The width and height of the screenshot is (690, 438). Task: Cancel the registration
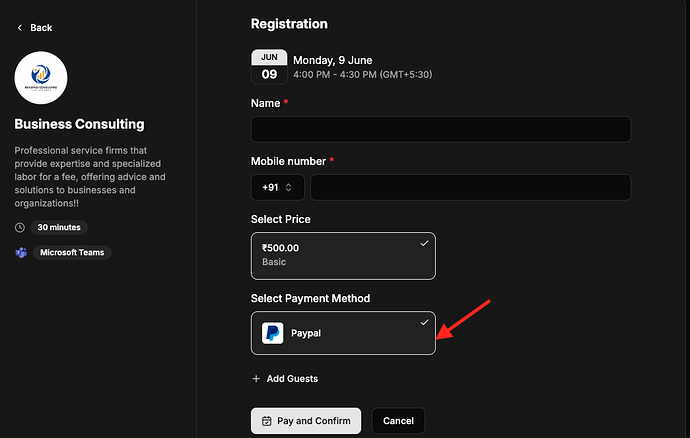pyautogui.click(x=398, y=421)
